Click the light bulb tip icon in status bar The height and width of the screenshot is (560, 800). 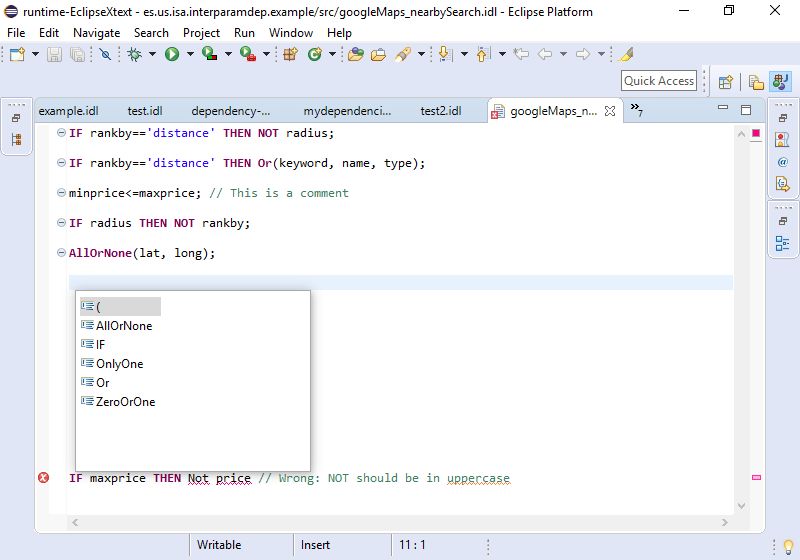pyautogui.click(x=788, y=547)
